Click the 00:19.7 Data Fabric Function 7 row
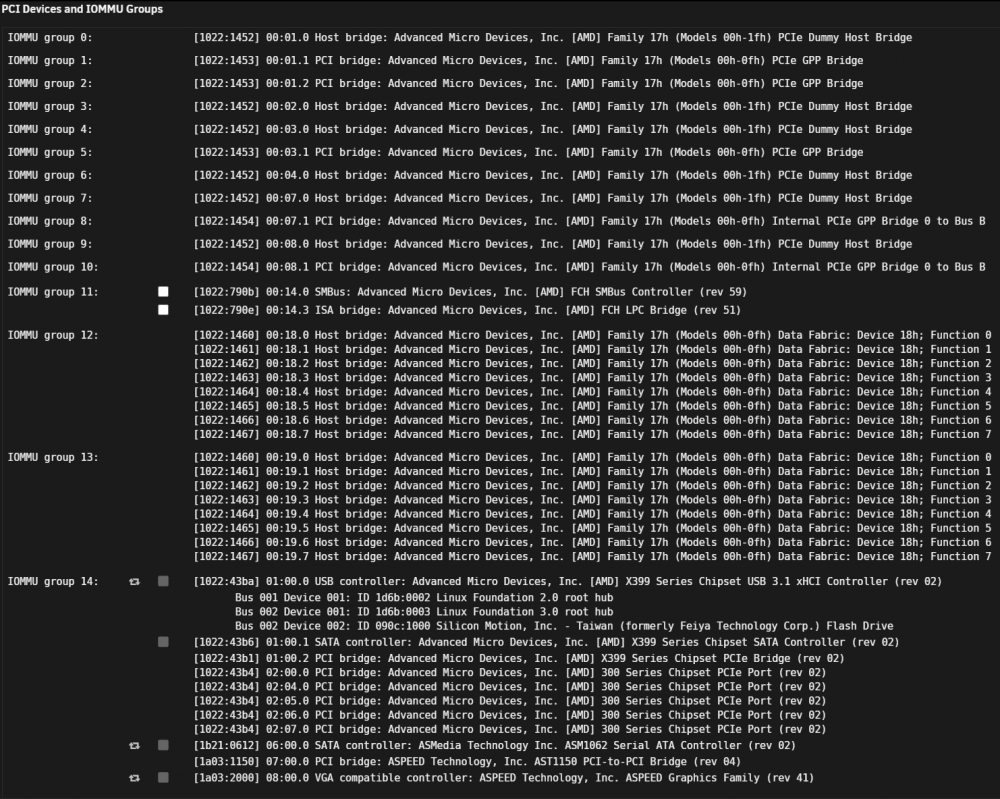 [593, 557]
